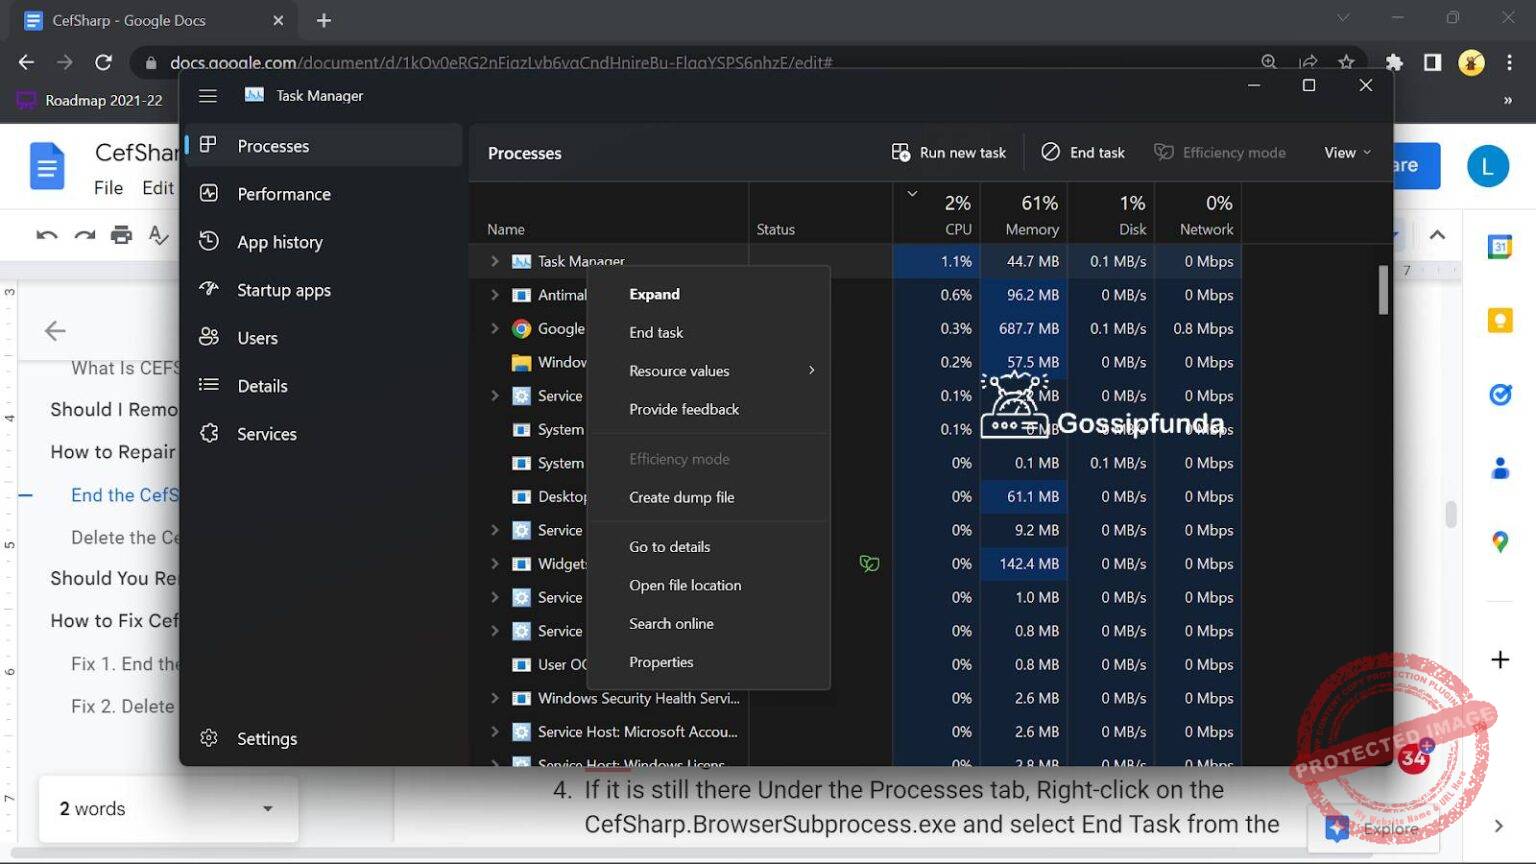Select Startup apps in the sidebar
Screen dimensions: 1536x864
283,289
